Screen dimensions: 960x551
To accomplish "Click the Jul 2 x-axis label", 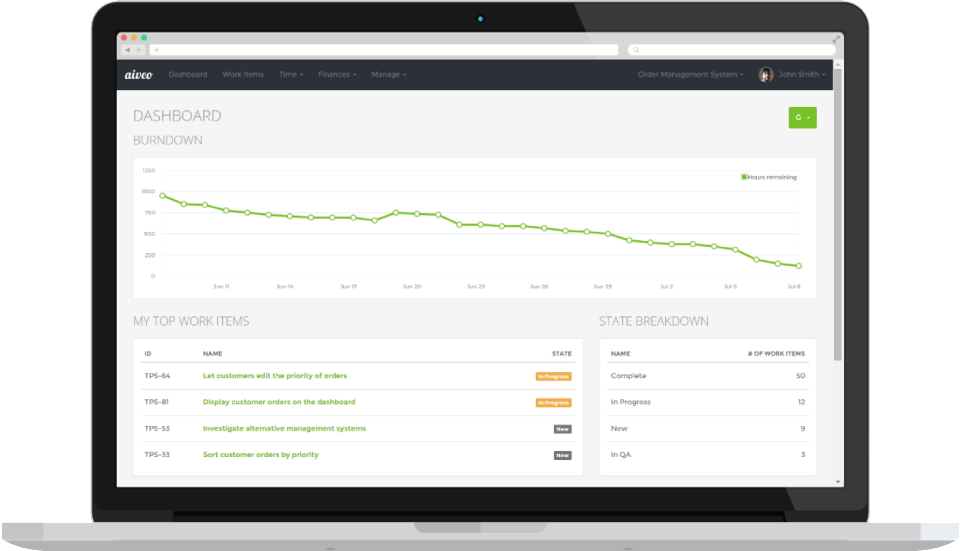I will tap(666, 287).
